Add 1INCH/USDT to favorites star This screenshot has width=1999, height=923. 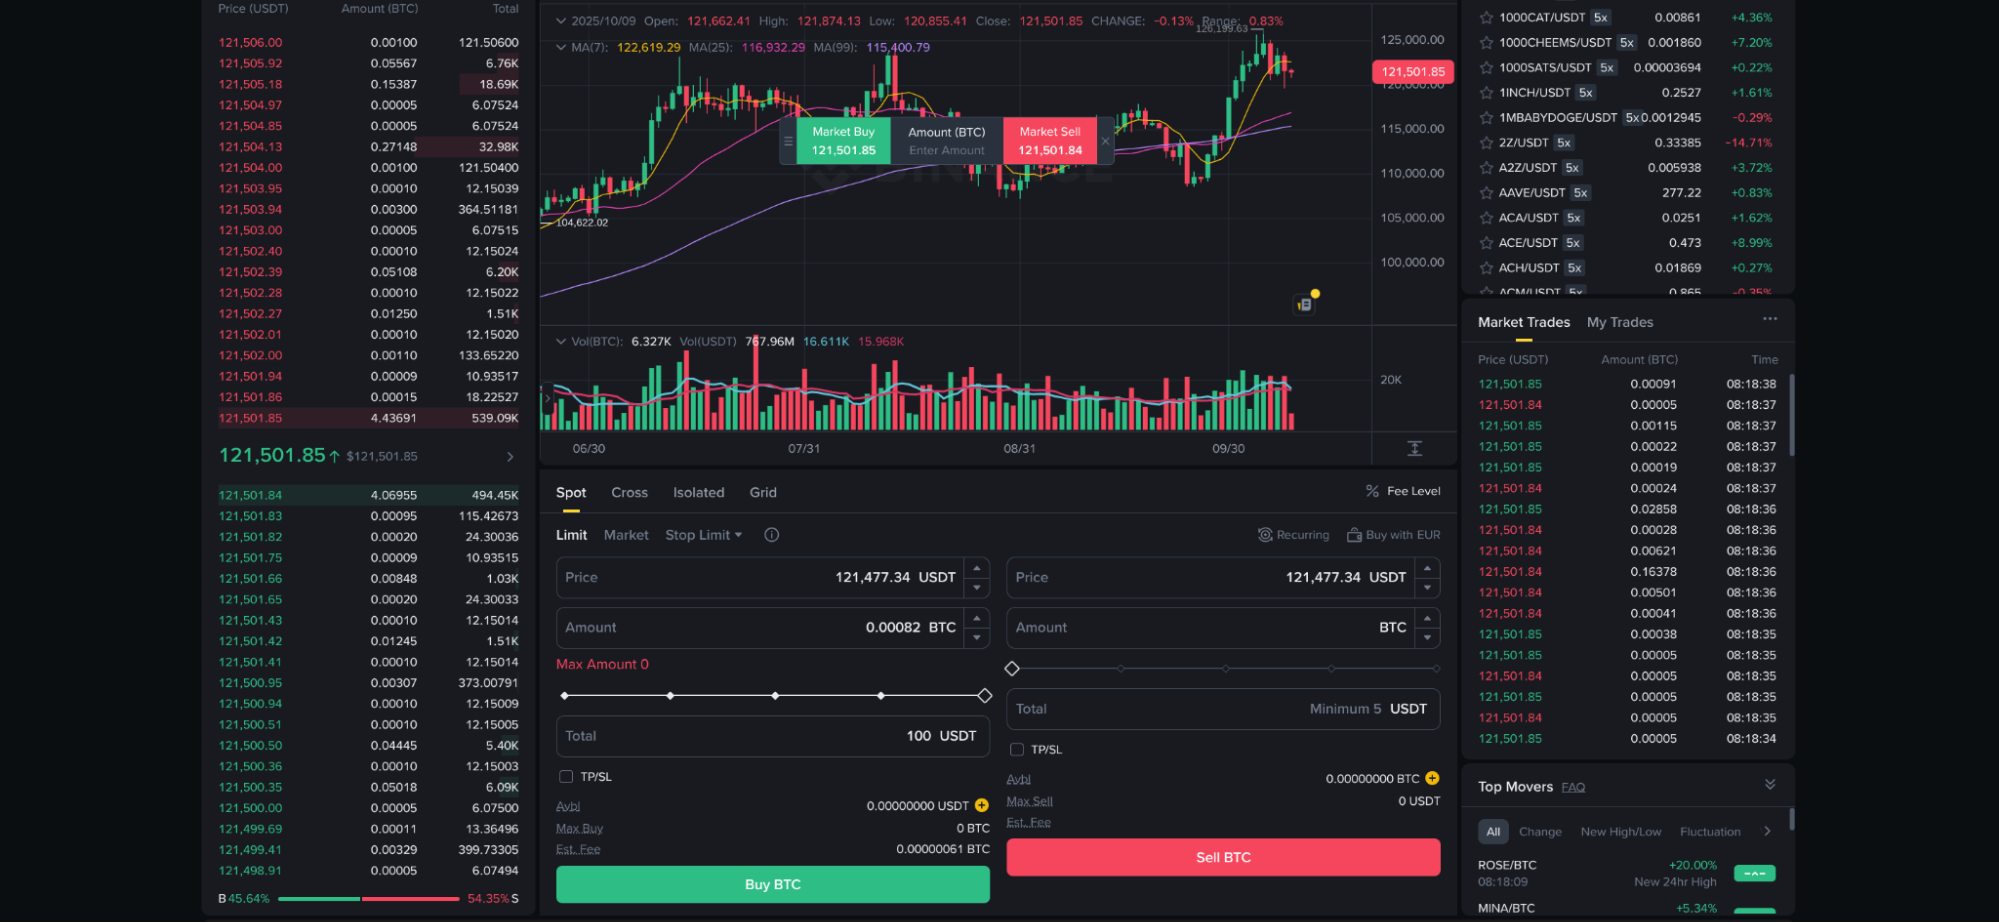[1486, 92]
